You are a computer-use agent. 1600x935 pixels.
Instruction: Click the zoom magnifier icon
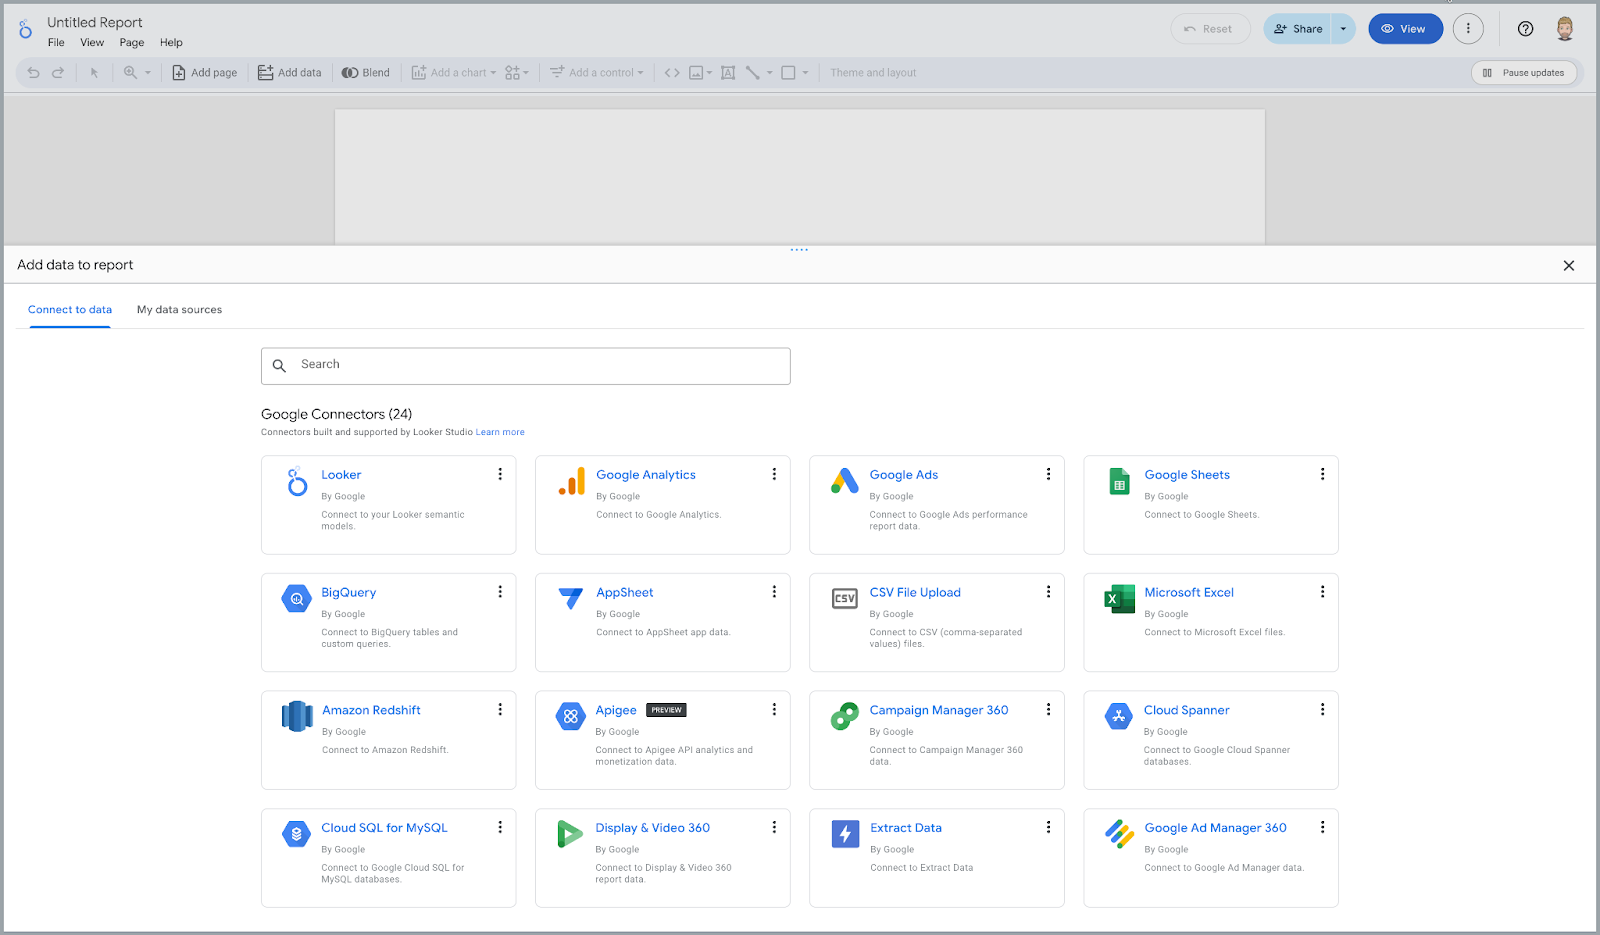[130, 73]
